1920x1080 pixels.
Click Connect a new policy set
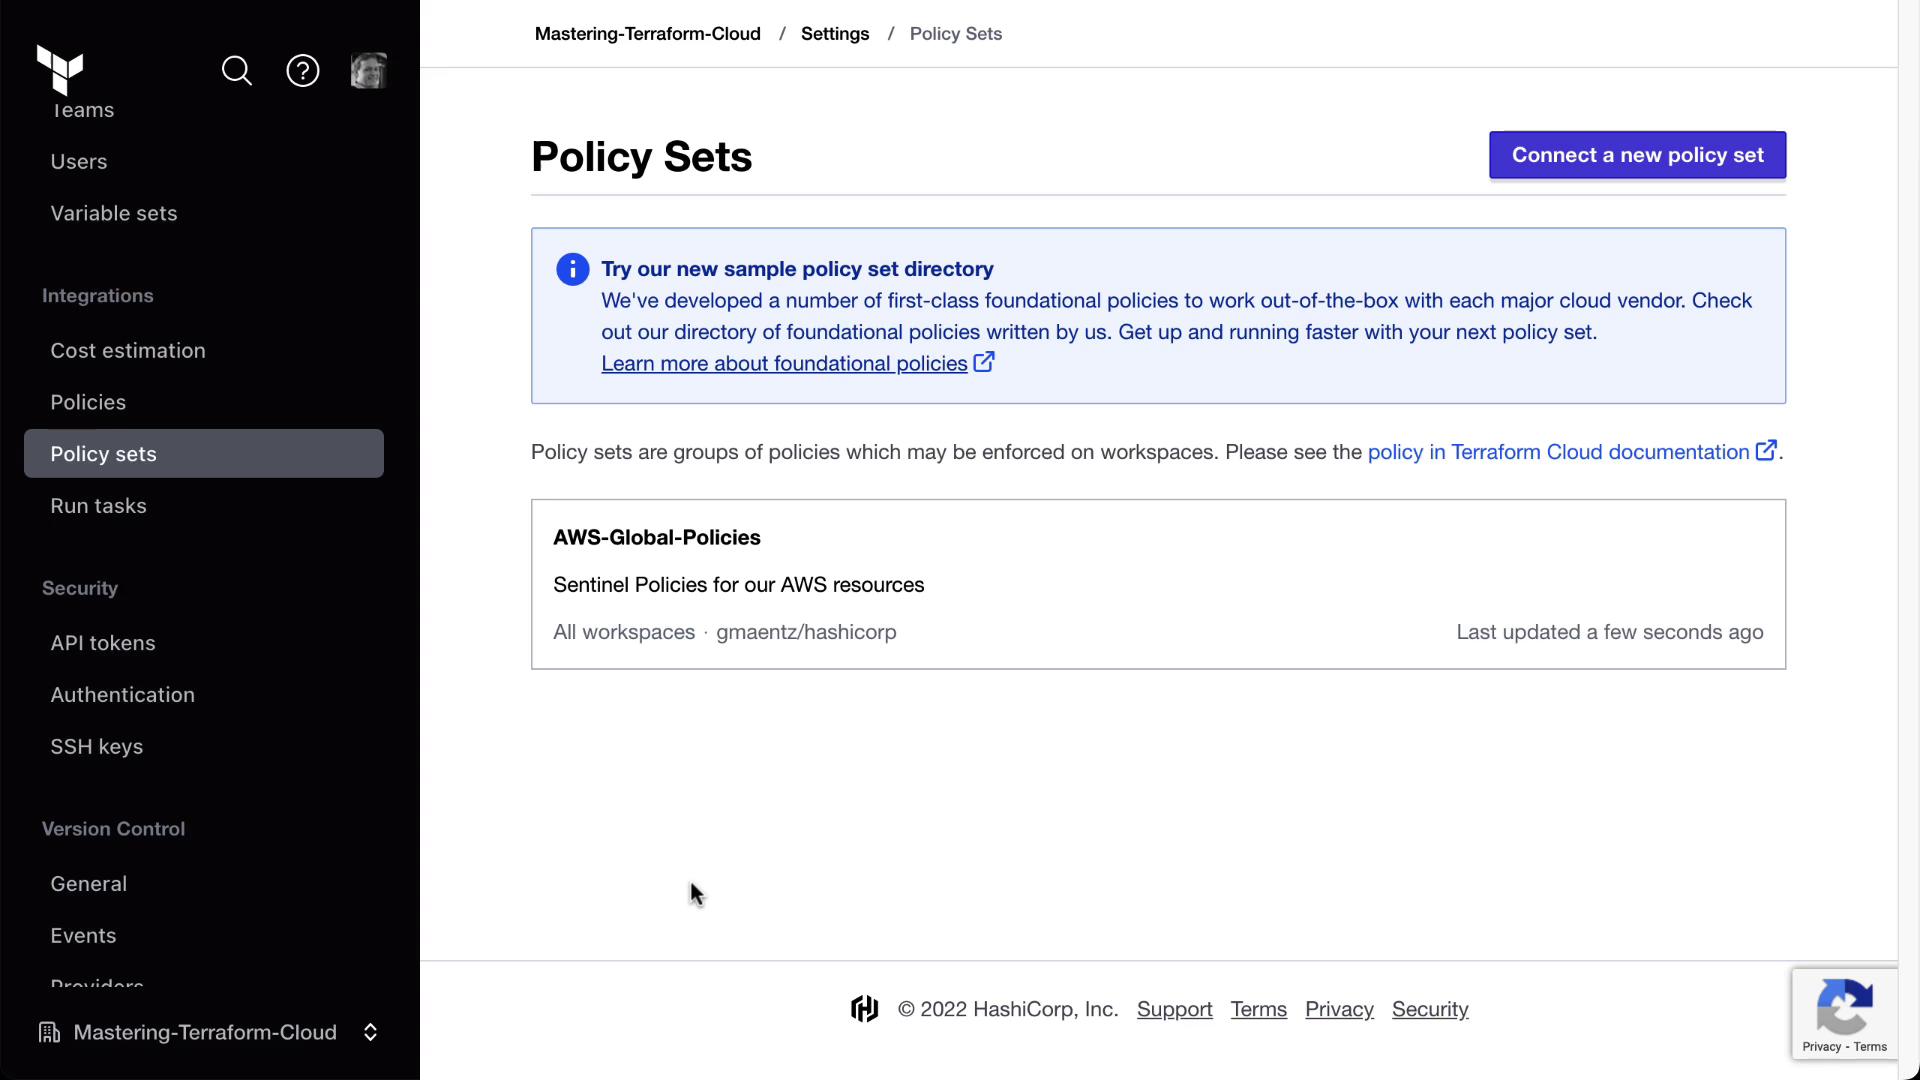point(1637,155)
